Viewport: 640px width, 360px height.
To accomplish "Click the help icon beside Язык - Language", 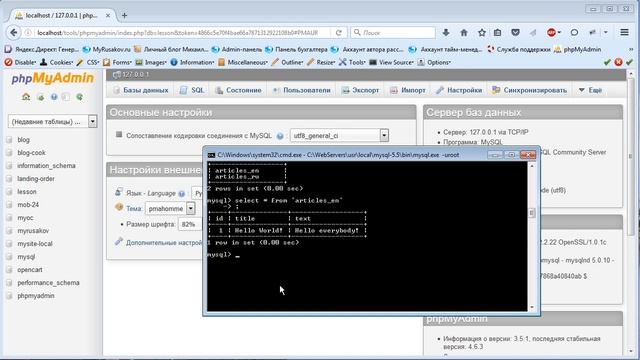I will [182, 193].
